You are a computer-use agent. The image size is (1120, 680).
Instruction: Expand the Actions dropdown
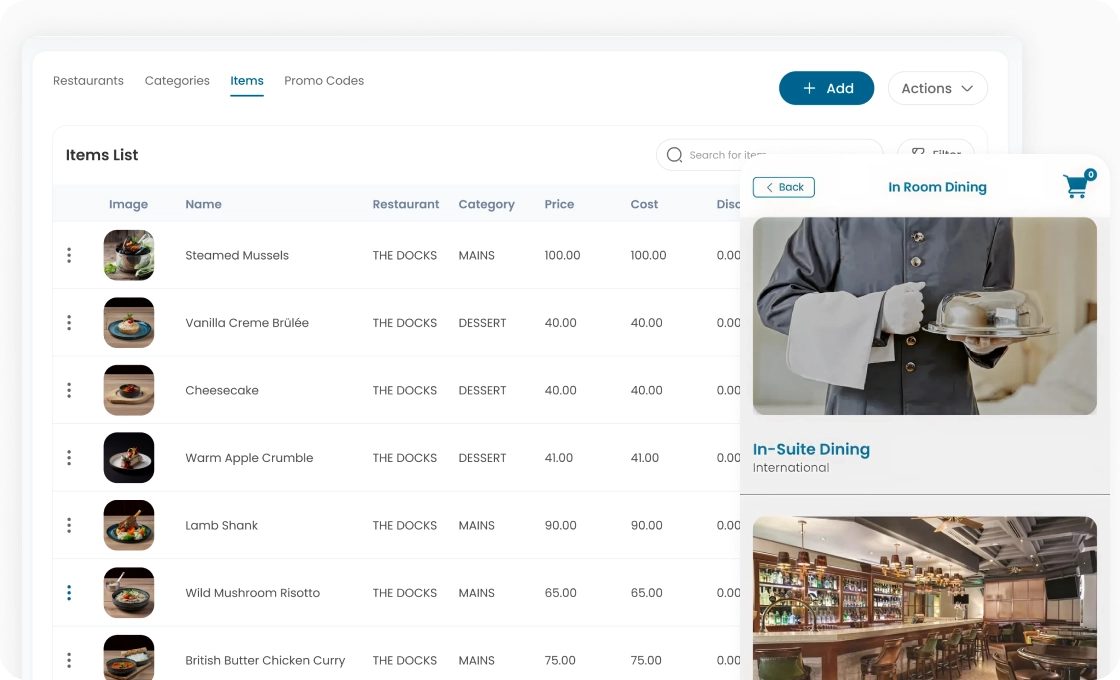(937, 88)
